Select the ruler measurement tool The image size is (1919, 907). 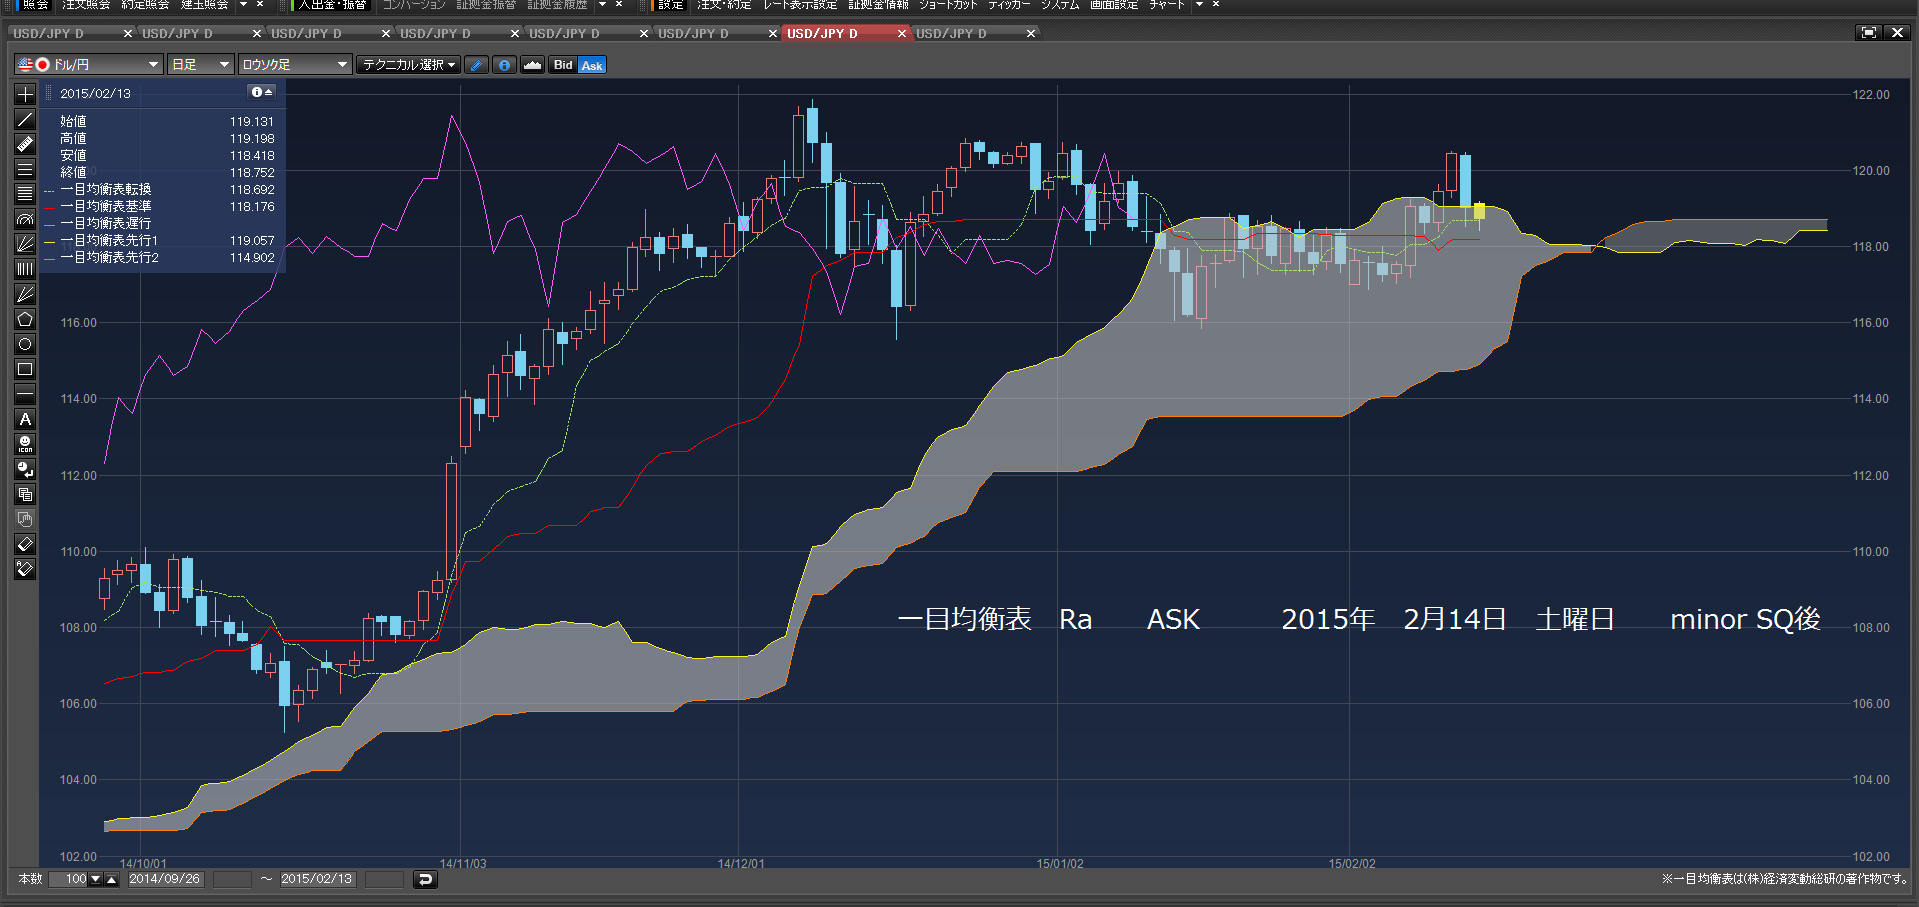click(x=25, y=144)
